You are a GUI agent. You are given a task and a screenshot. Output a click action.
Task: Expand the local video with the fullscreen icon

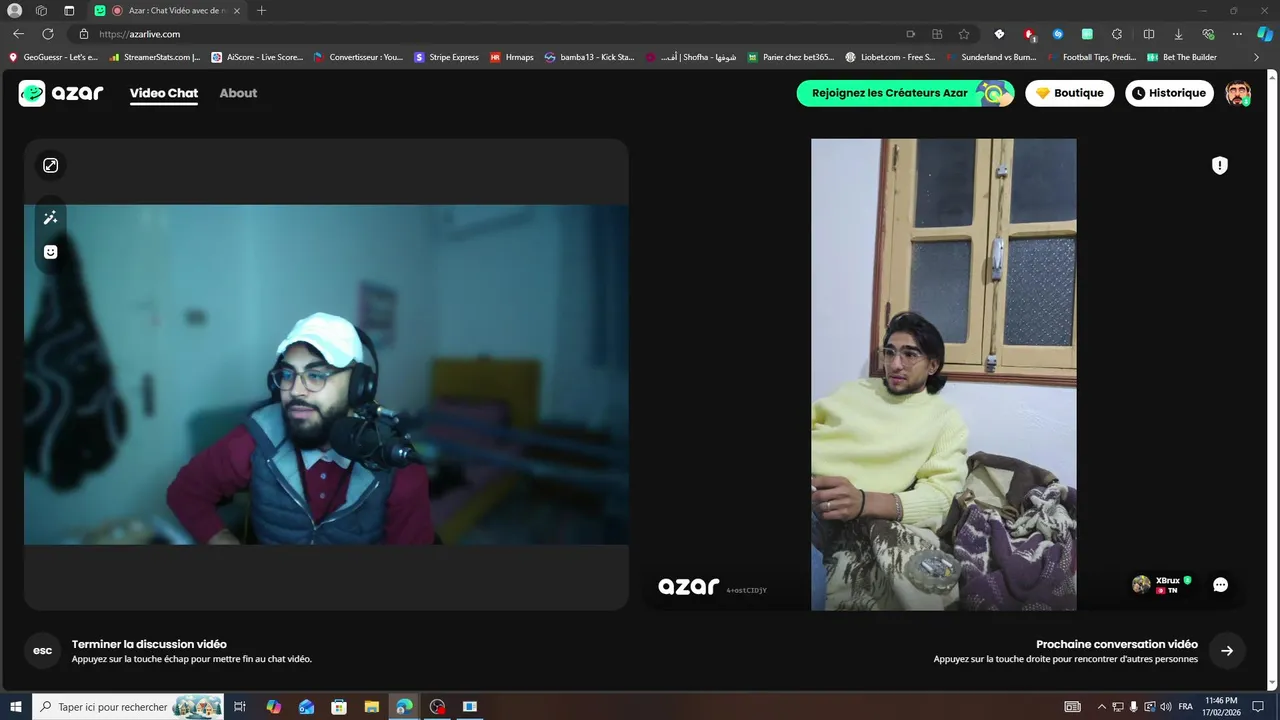click(x=50, y=165)
